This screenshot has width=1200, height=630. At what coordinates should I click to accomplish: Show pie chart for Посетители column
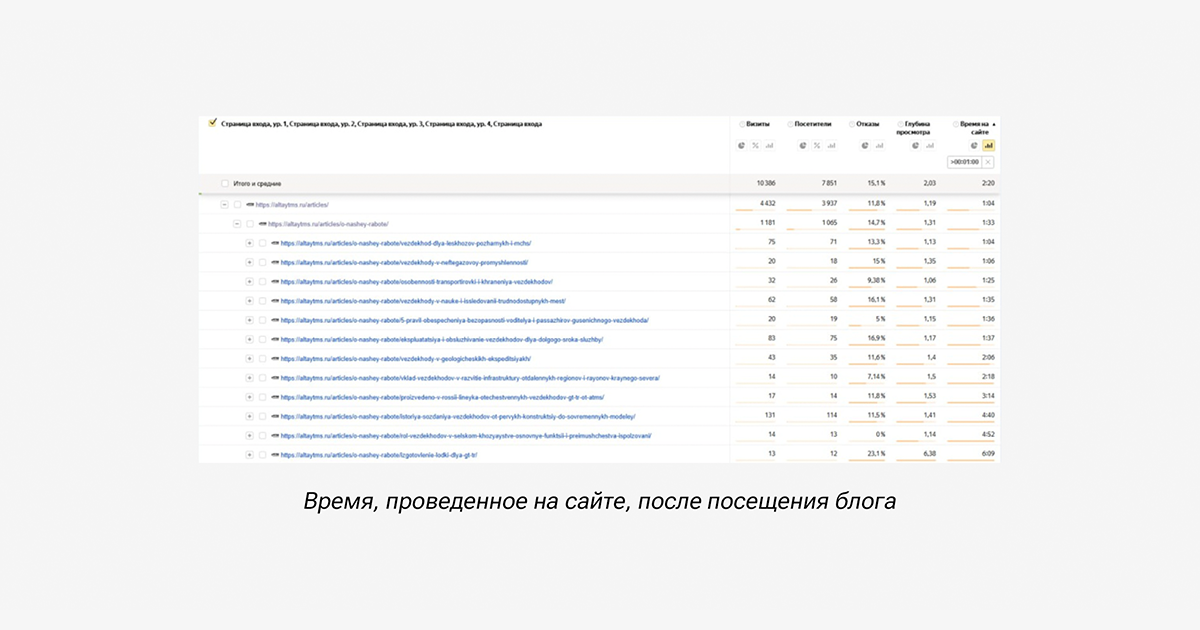coord(803,145)
